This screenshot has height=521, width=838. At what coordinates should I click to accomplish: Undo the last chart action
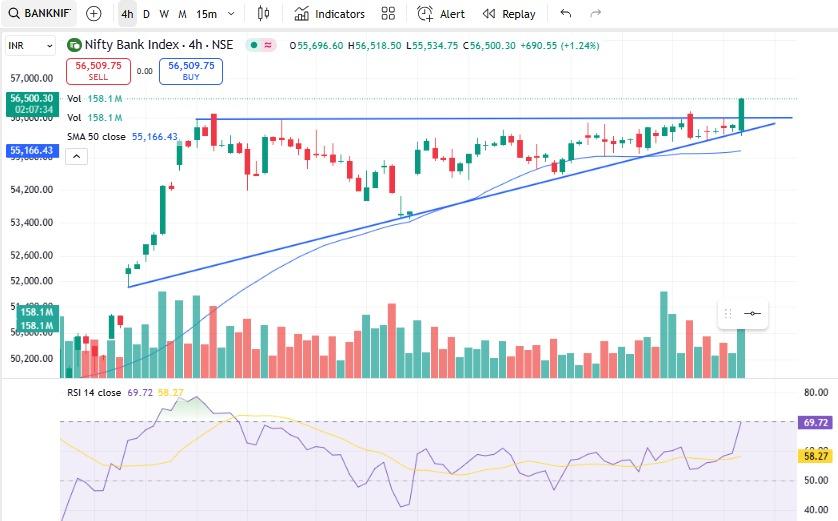click(566, 13)
